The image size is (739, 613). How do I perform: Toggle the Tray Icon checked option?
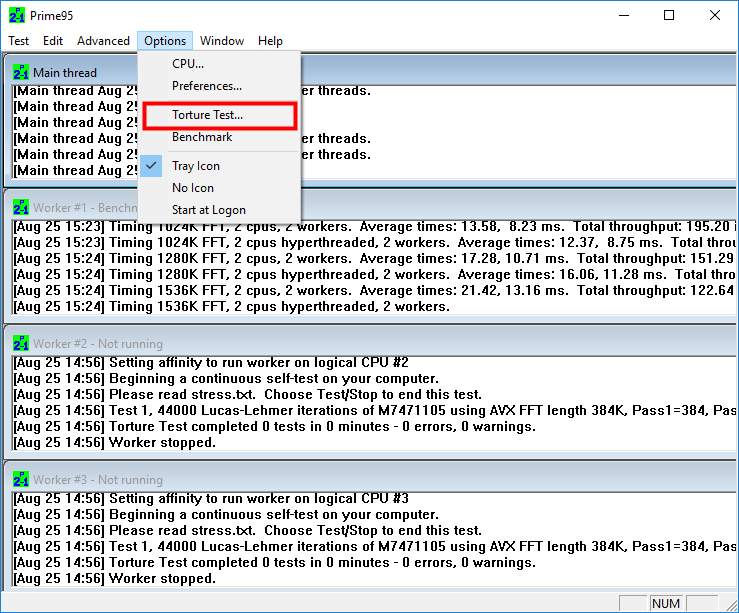pyautogui.click(x=195, y=166)
